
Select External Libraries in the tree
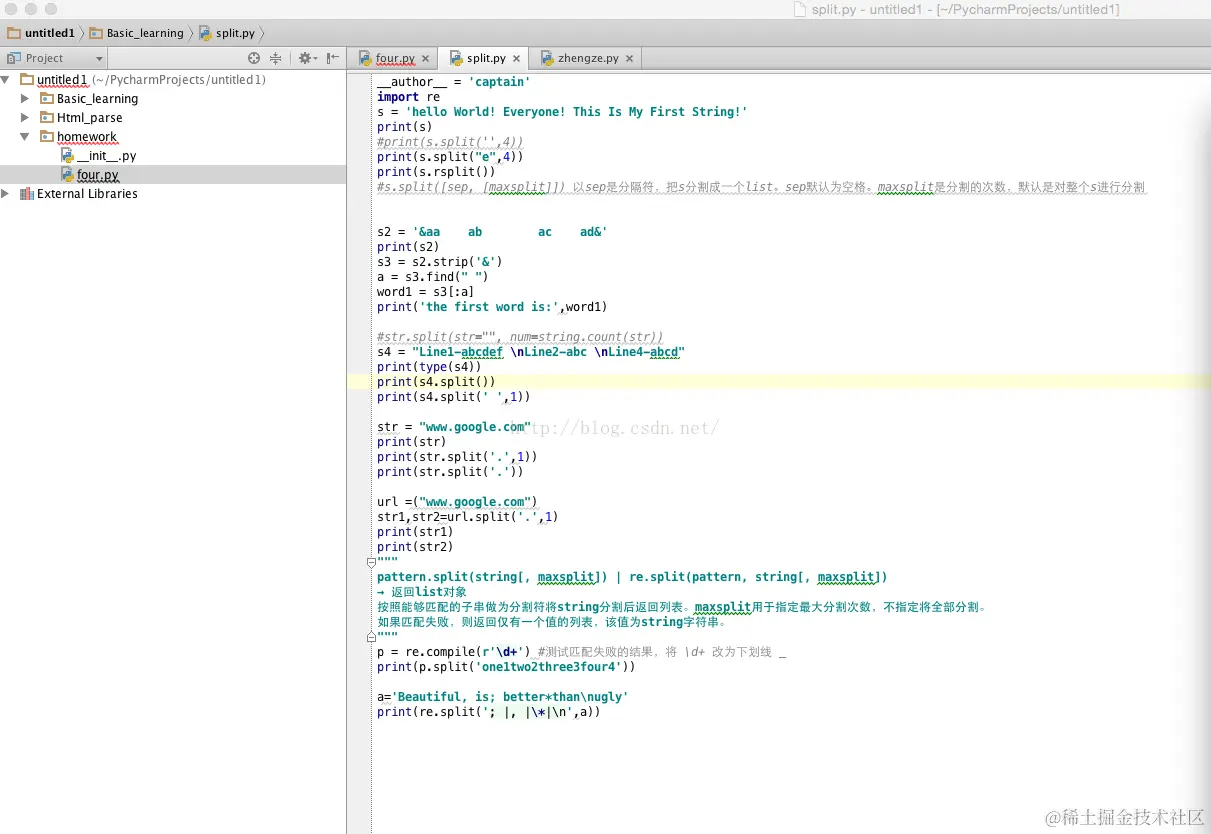coord(173,193)
